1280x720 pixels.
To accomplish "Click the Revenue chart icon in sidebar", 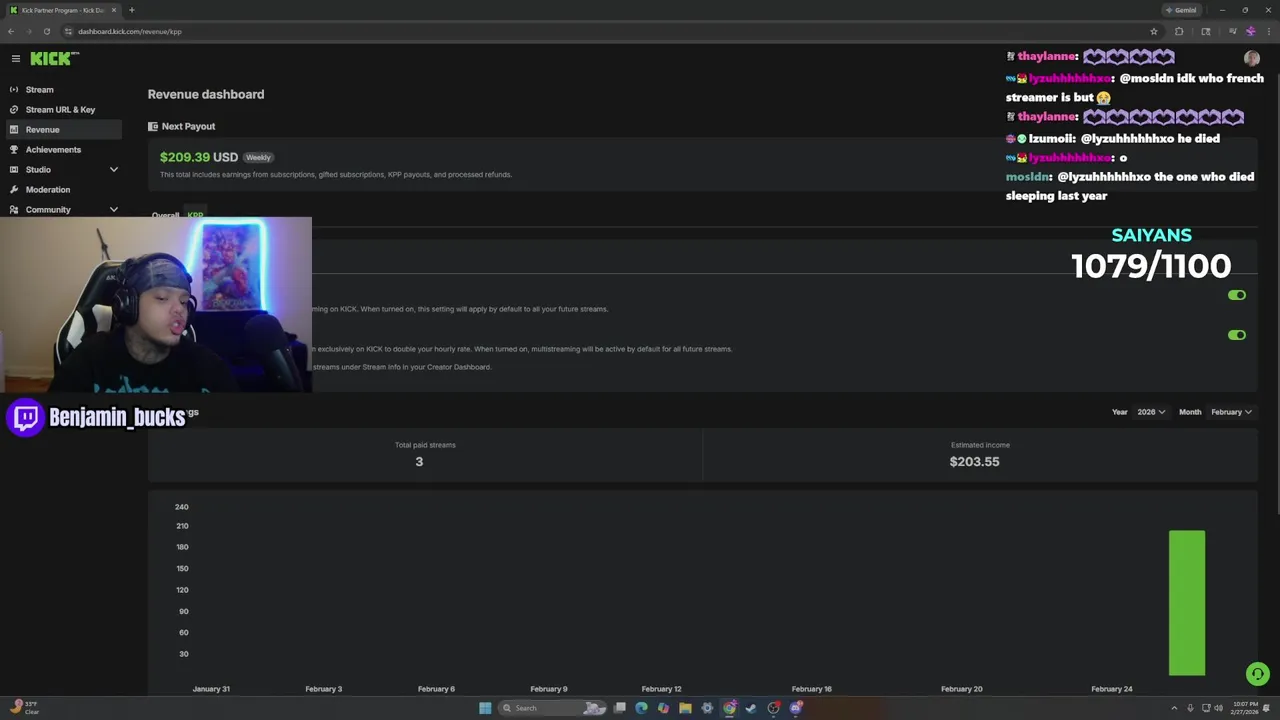I will point(14,129).
